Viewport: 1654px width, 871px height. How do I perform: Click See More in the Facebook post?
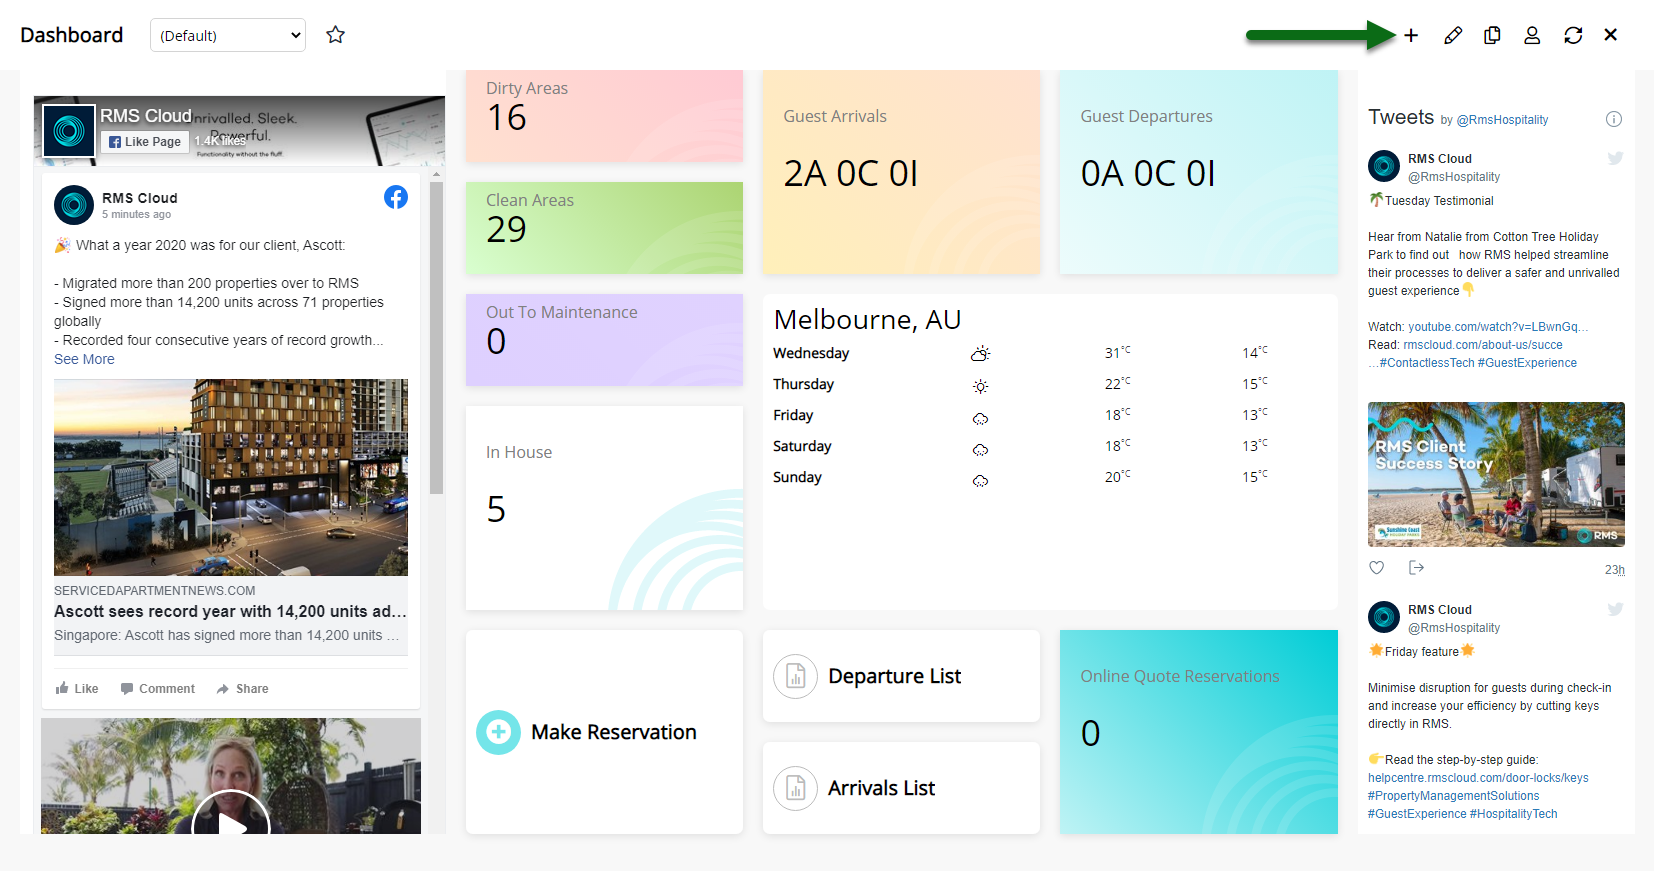[x=84, y=359]
